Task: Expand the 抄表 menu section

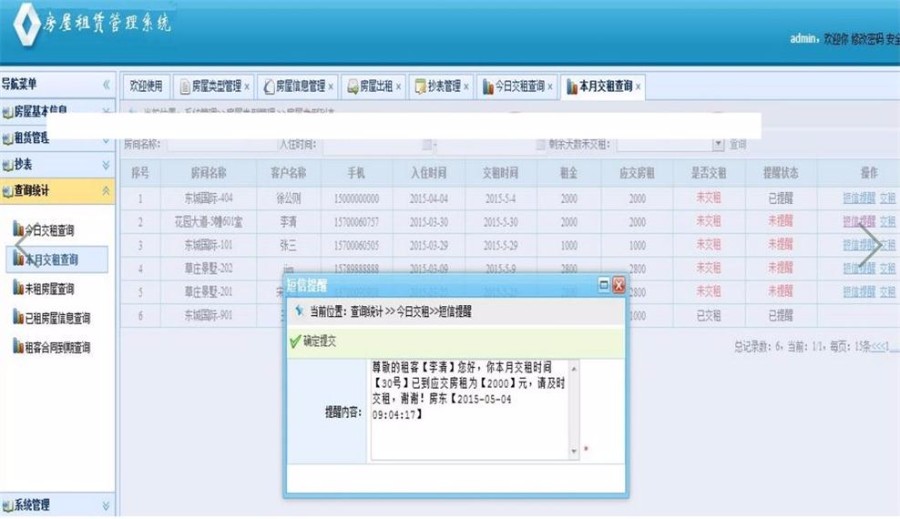Action: click(106, 165)
